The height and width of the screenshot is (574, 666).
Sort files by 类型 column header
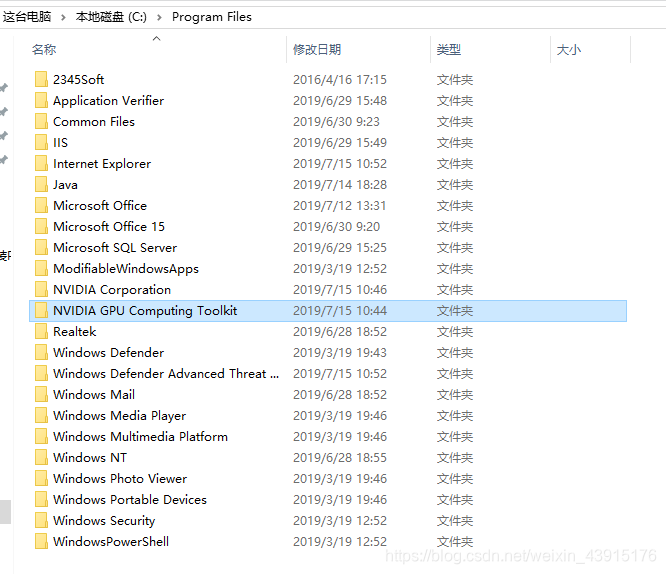(449, 49)
